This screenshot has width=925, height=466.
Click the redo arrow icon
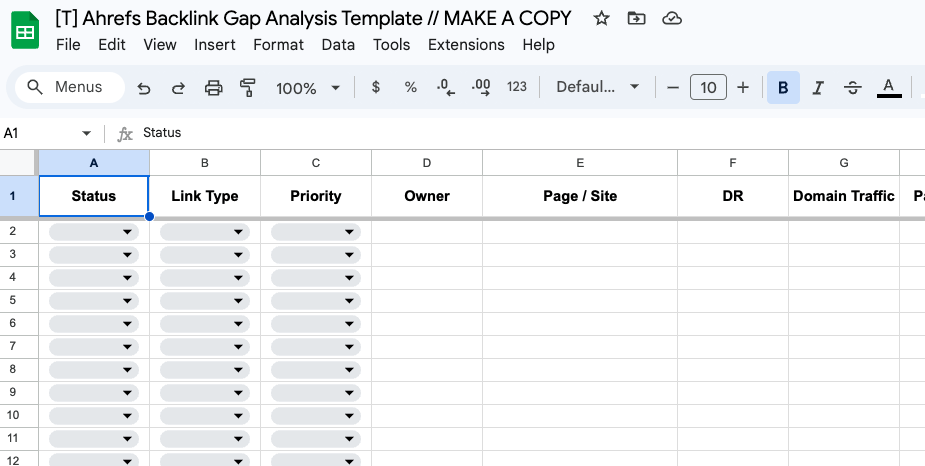[x=178, y=88]
